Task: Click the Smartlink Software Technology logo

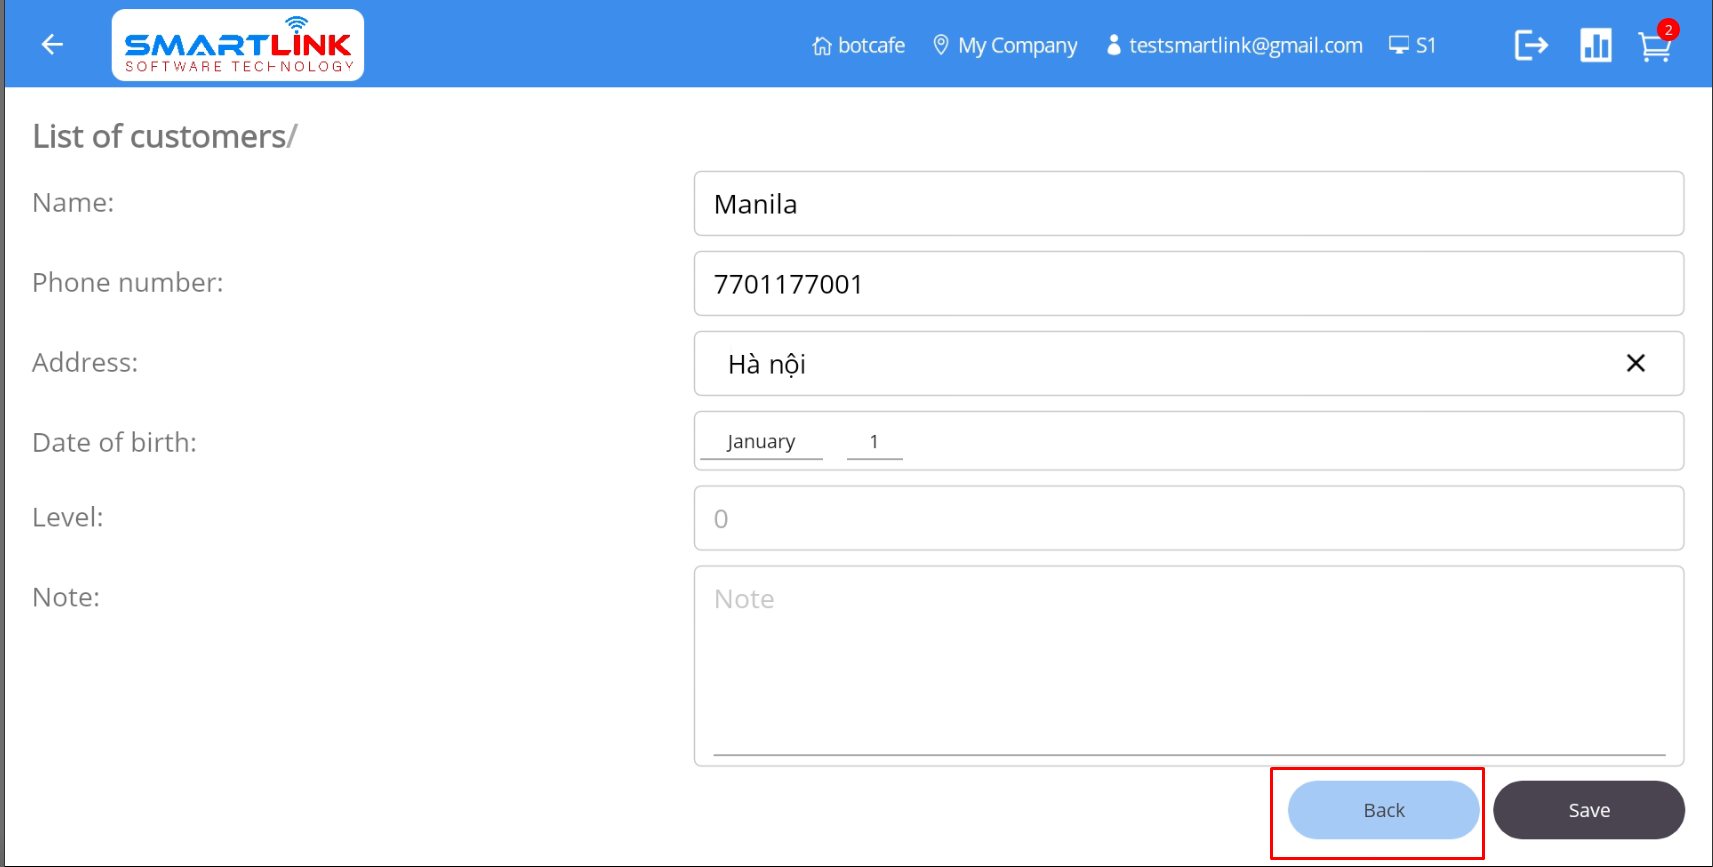Action: (x=238, y=45)
